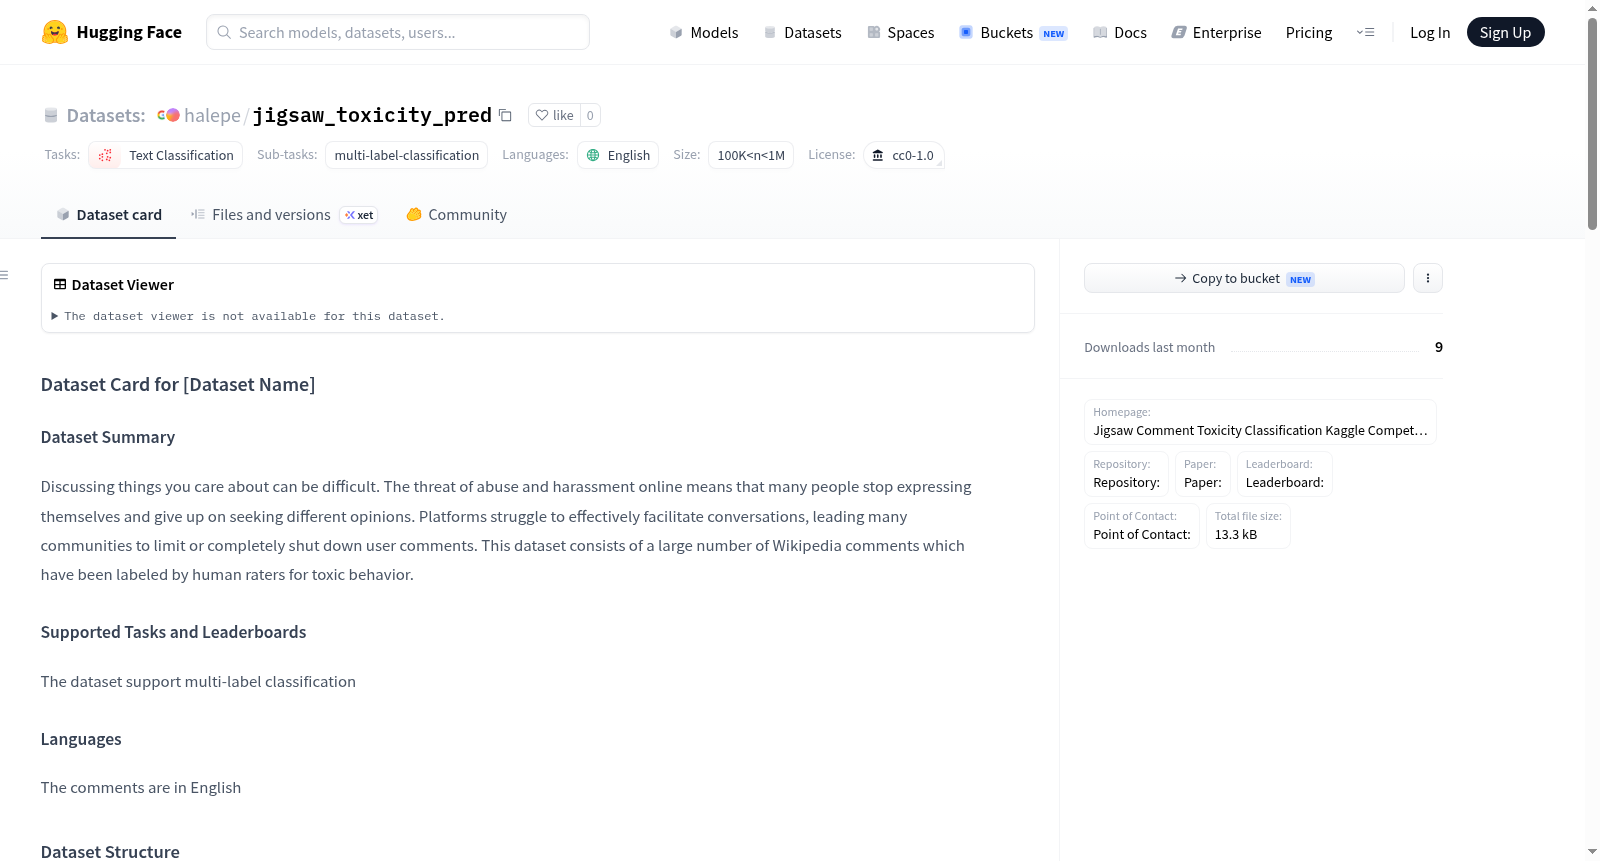Click the English language tag
The image size is (1600, 861).
pos(618,155)
